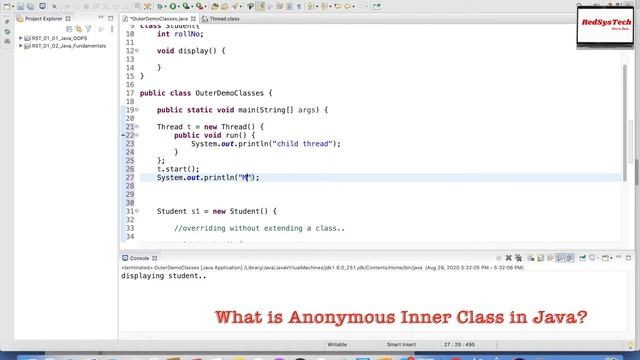The height and width of the screenshot is (360, 640).
Task: Go to Previous Annotation icon
Action: 324,6
